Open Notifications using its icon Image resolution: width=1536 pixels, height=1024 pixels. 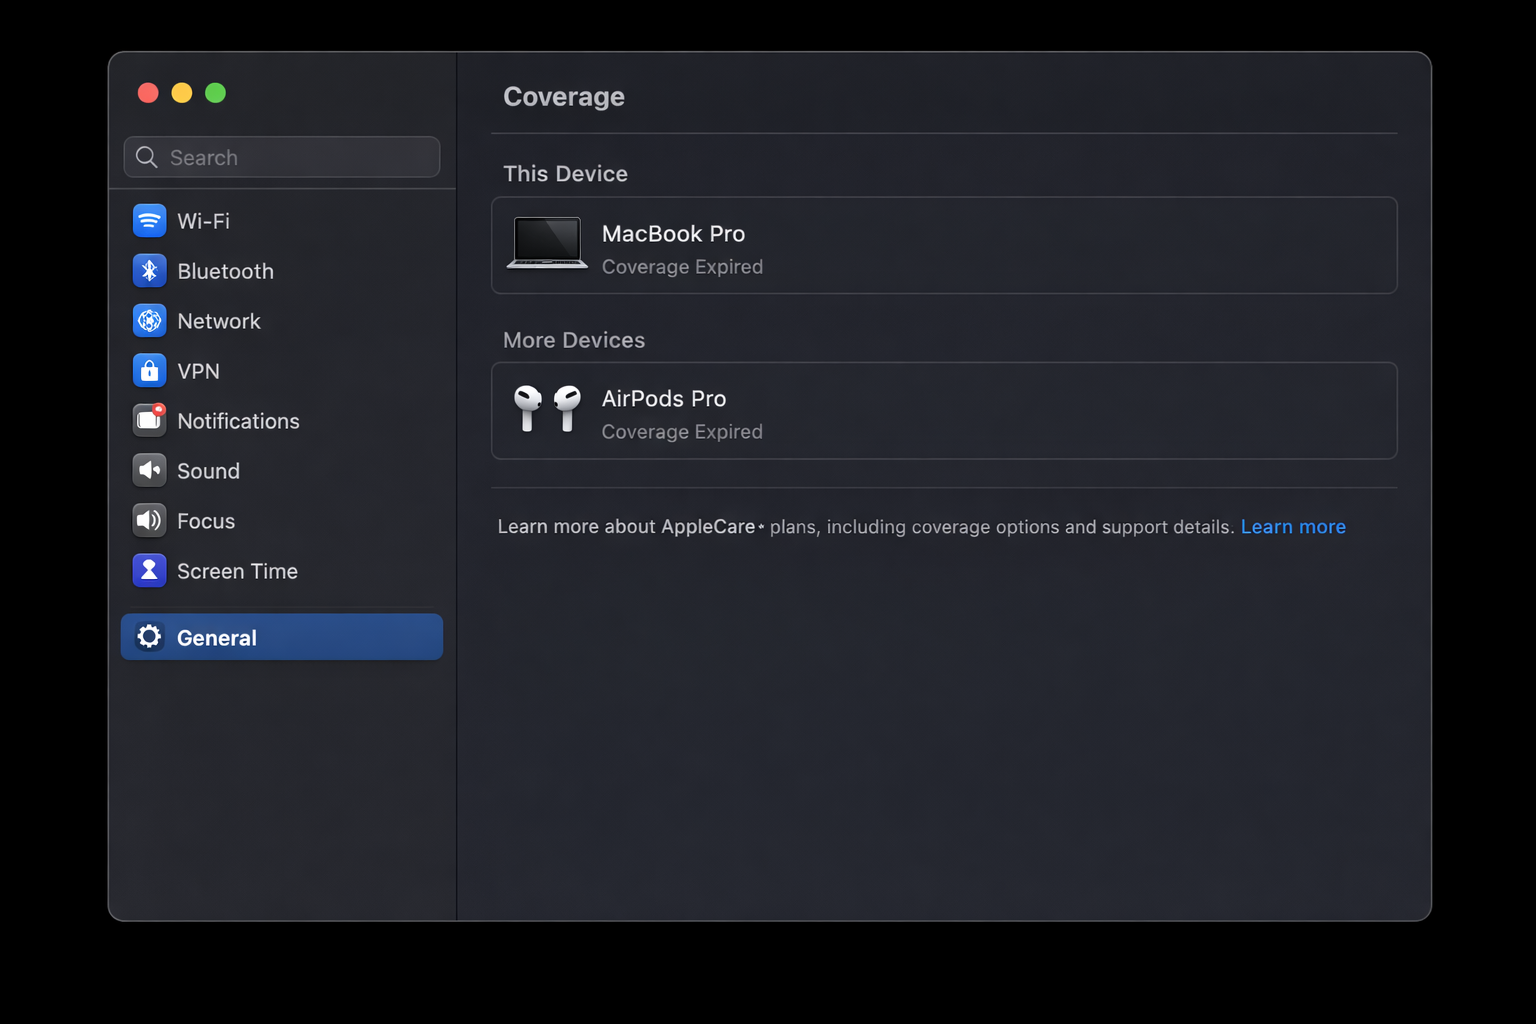coord(149,420)
